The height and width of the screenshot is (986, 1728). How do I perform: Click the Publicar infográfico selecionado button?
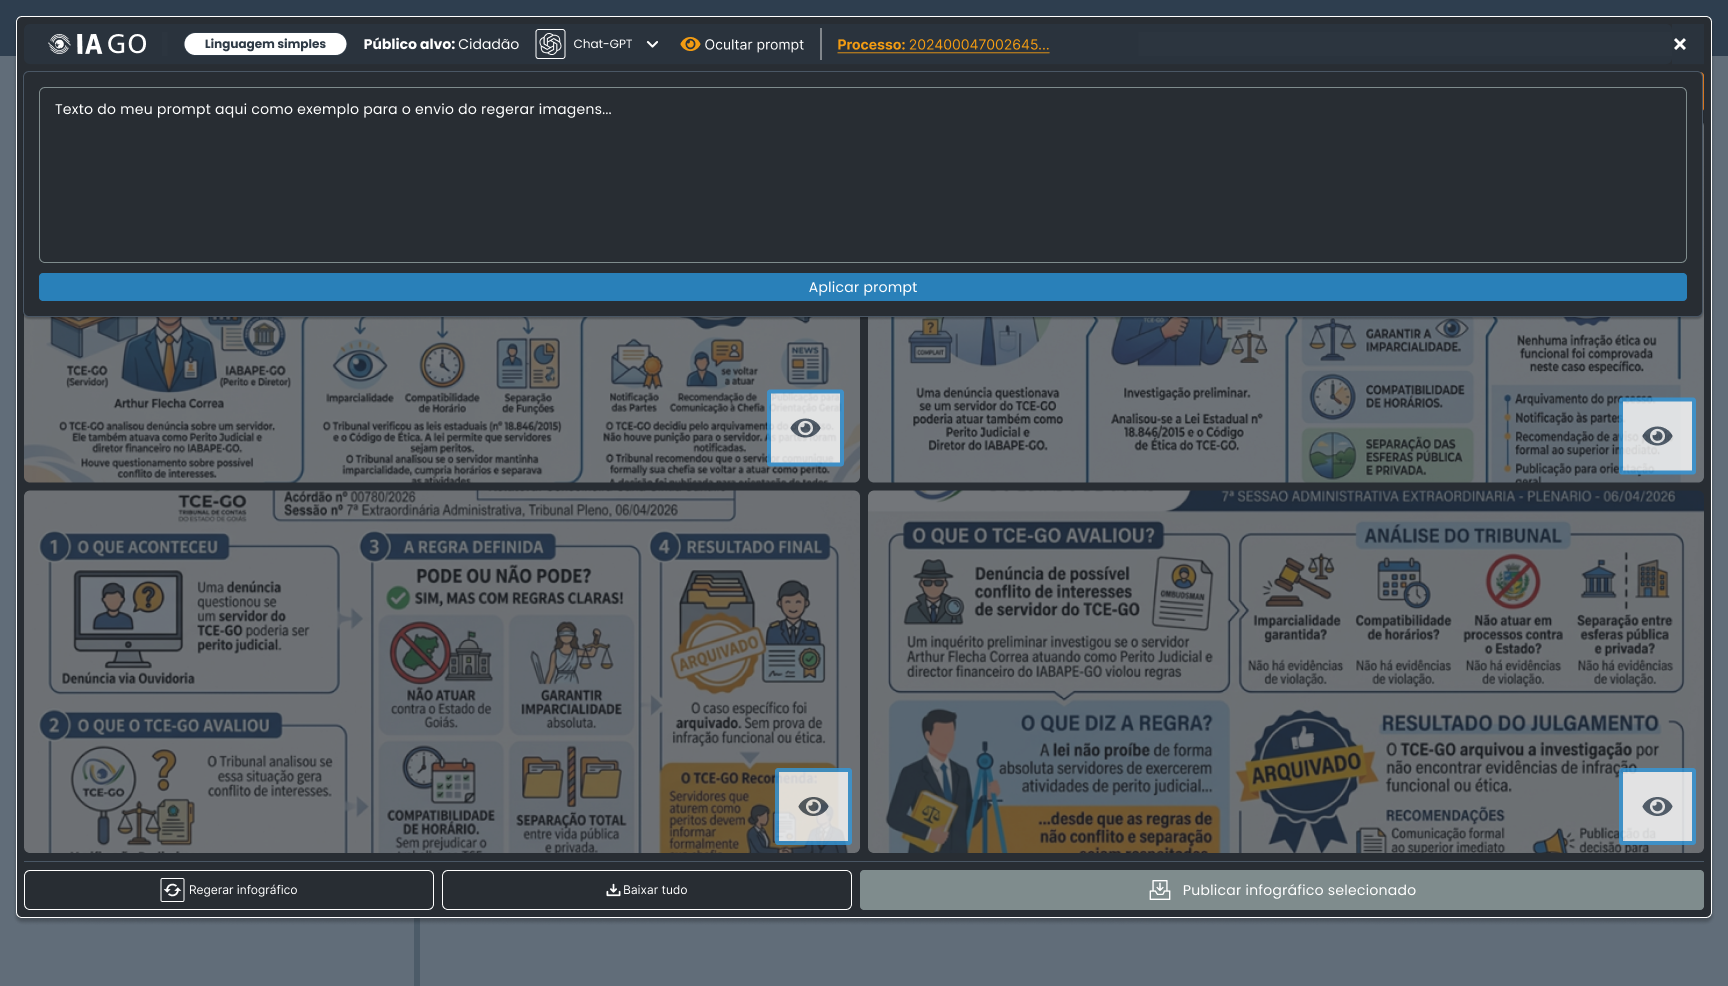click(x=1282, y=890)
